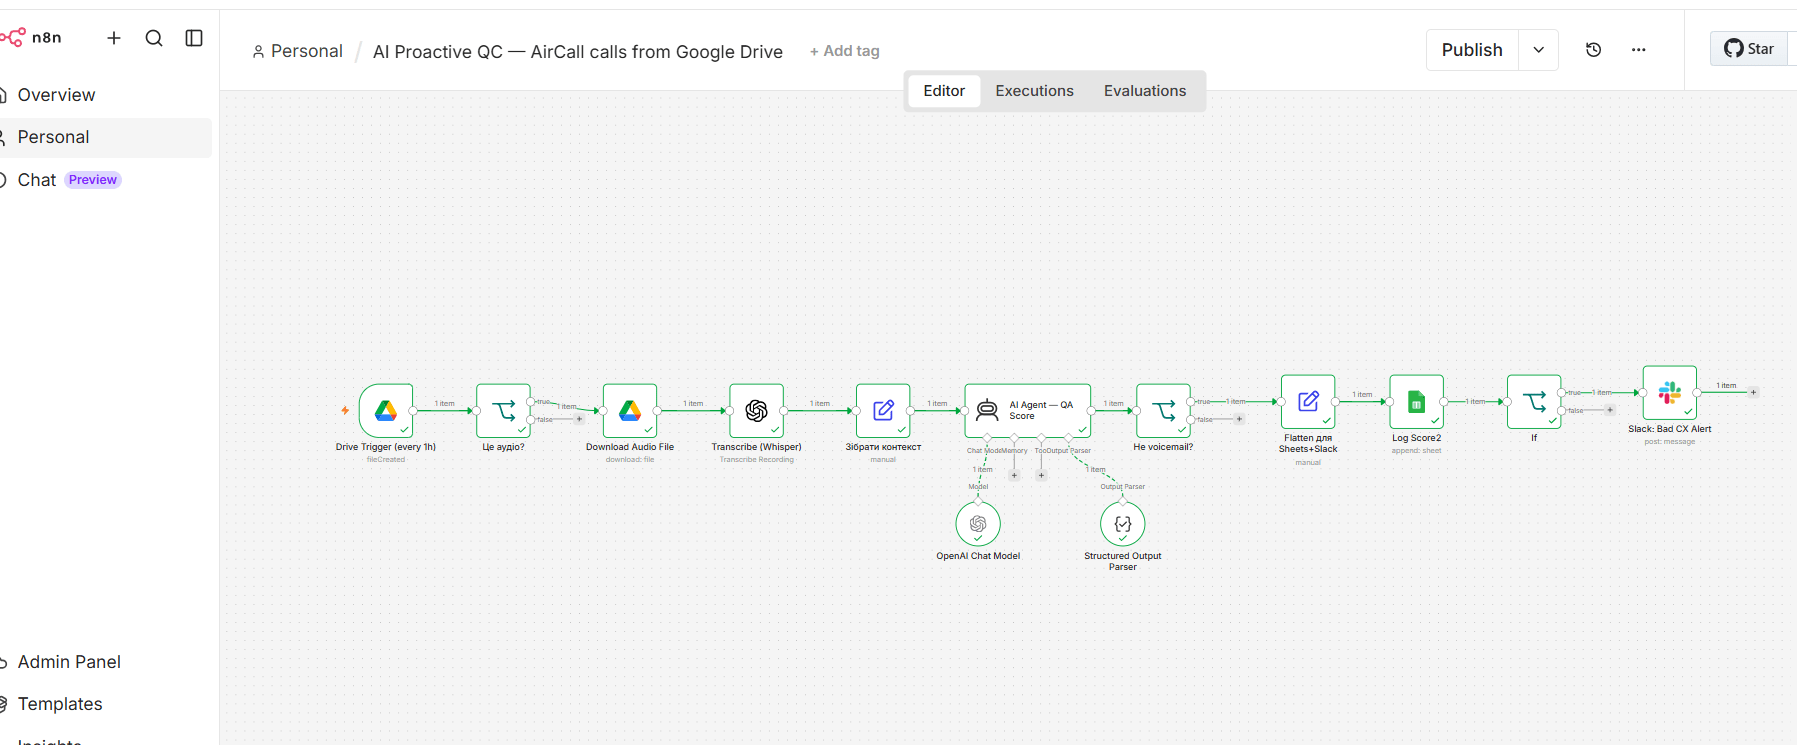1797x745 pixels.
Task: Go to the Personal breadcrumb link
Action: click(x=297, y=51)
